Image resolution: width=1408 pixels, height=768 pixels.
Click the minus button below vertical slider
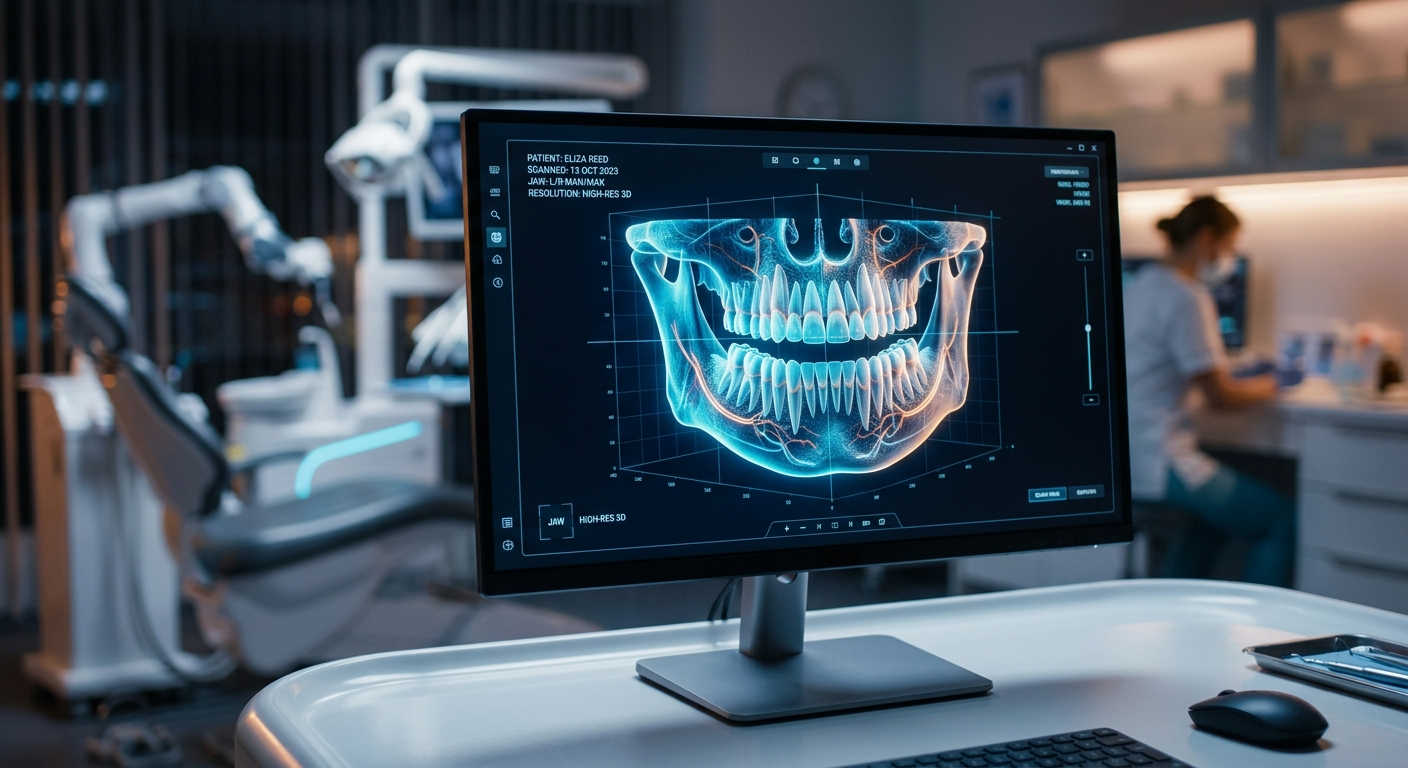click(1089, 399)
